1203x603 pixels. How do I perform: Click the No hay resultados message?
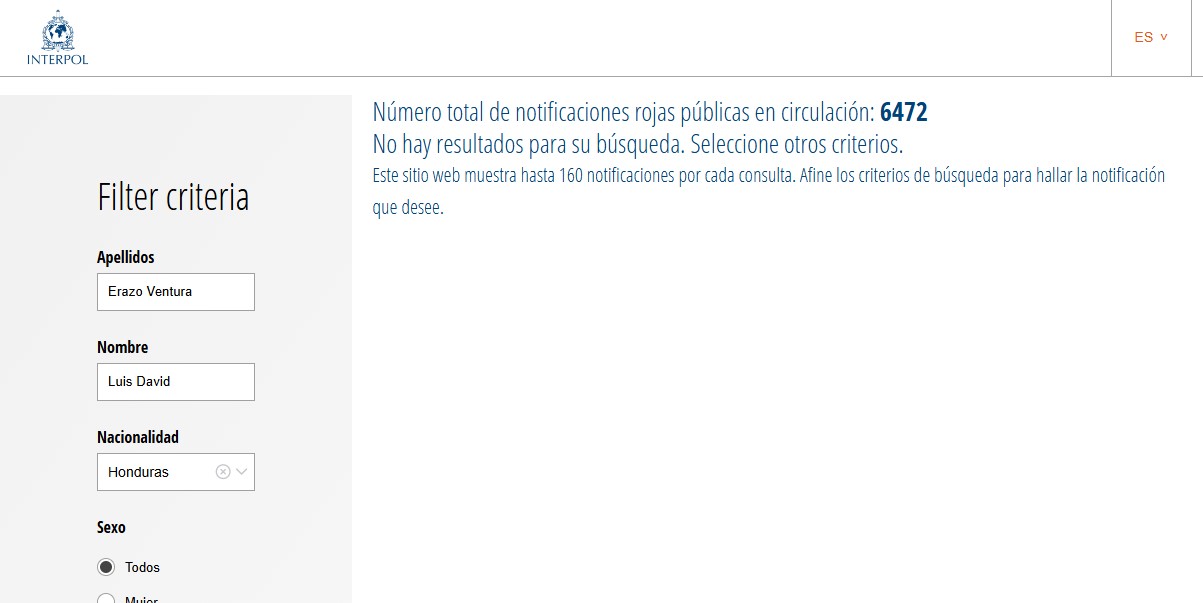point(637,144)
